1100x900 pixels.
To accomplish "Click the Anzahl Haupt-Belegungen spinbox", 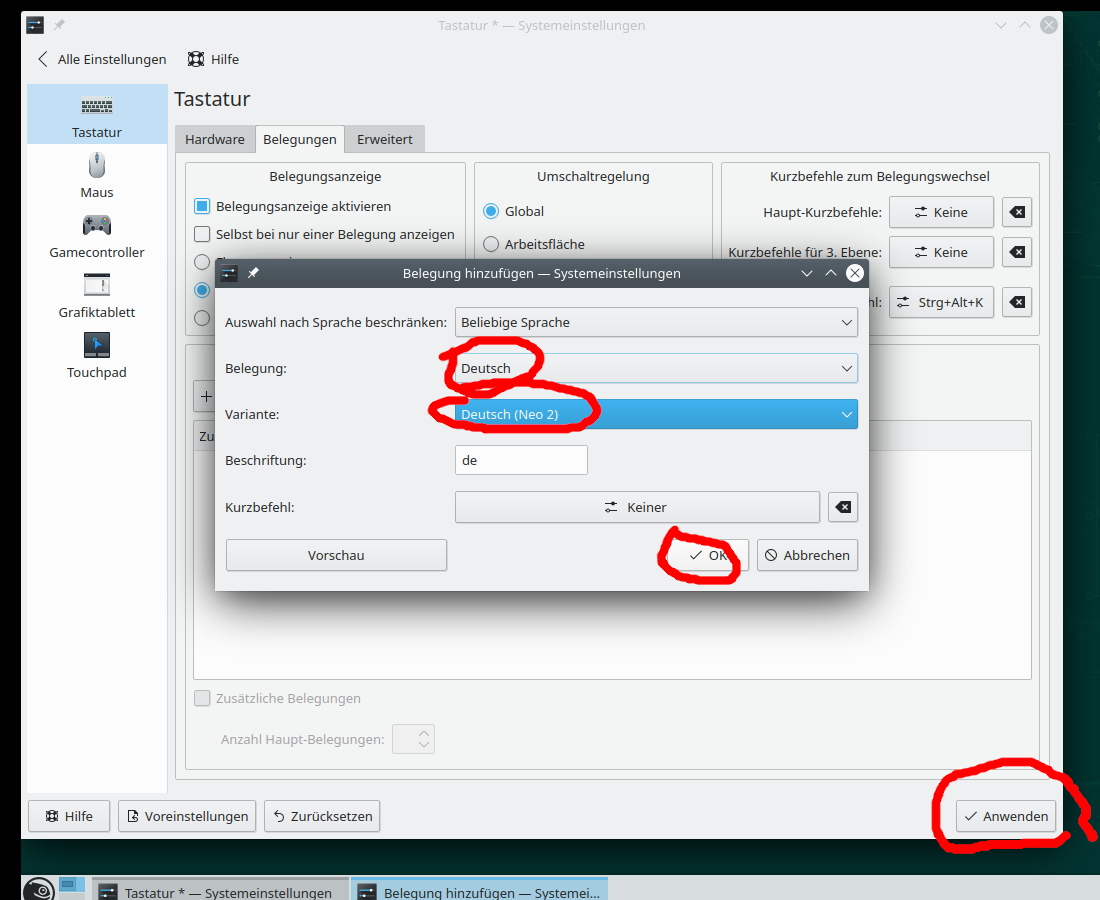I will (413, 739).
